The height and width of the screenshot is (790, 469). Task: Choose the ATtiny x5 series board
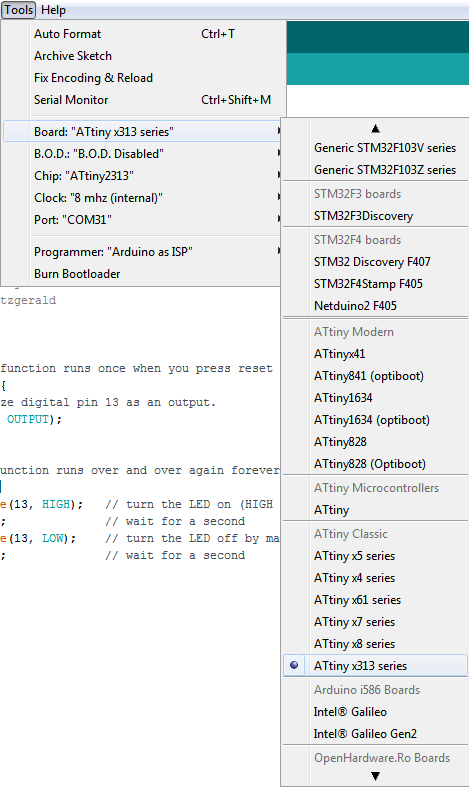375,556
